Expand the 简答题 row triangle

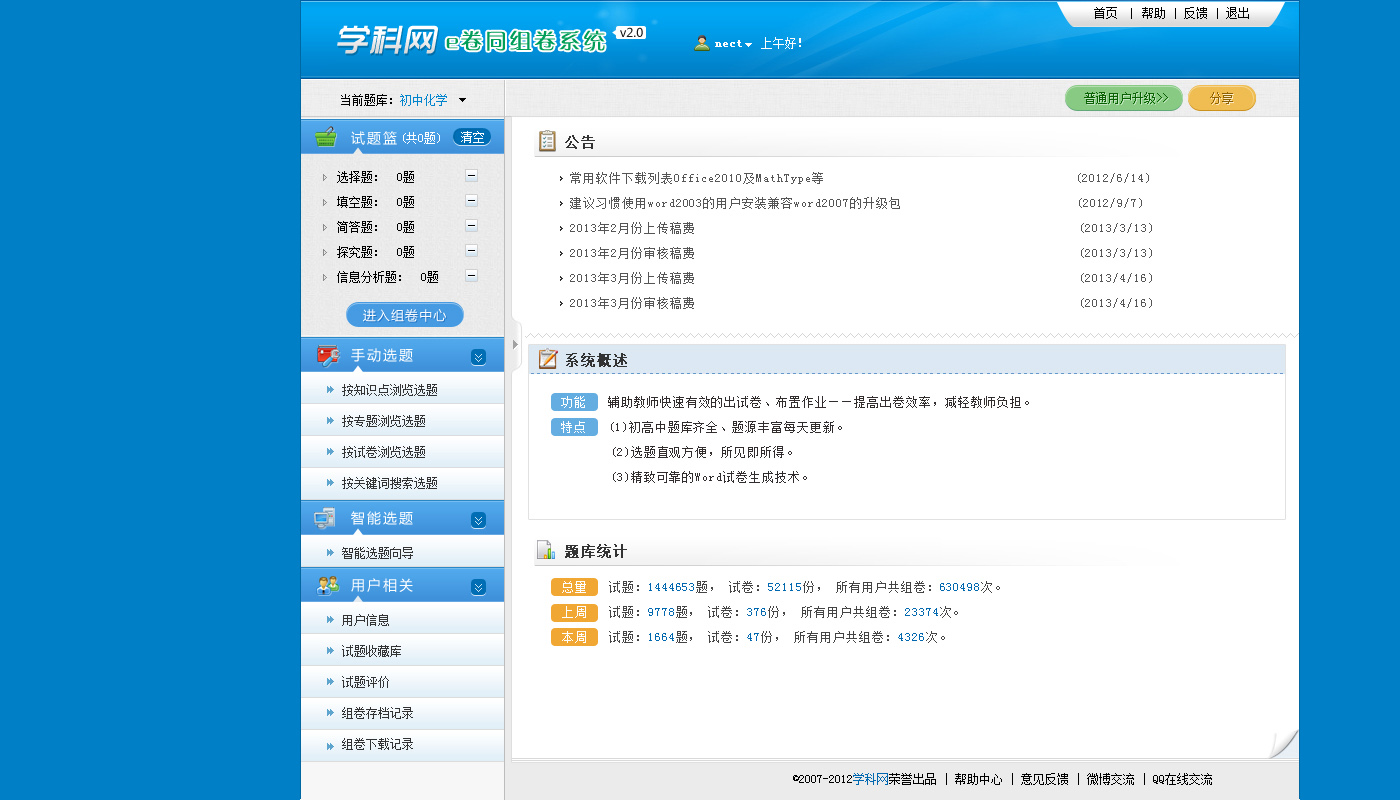click(324, 228)
